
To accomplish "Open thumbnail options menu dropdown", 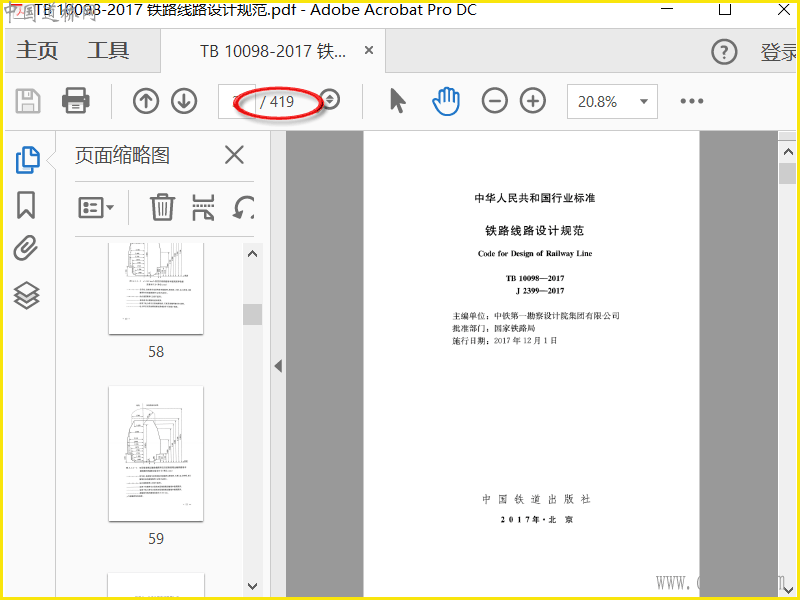I will [x=96, y=208].
